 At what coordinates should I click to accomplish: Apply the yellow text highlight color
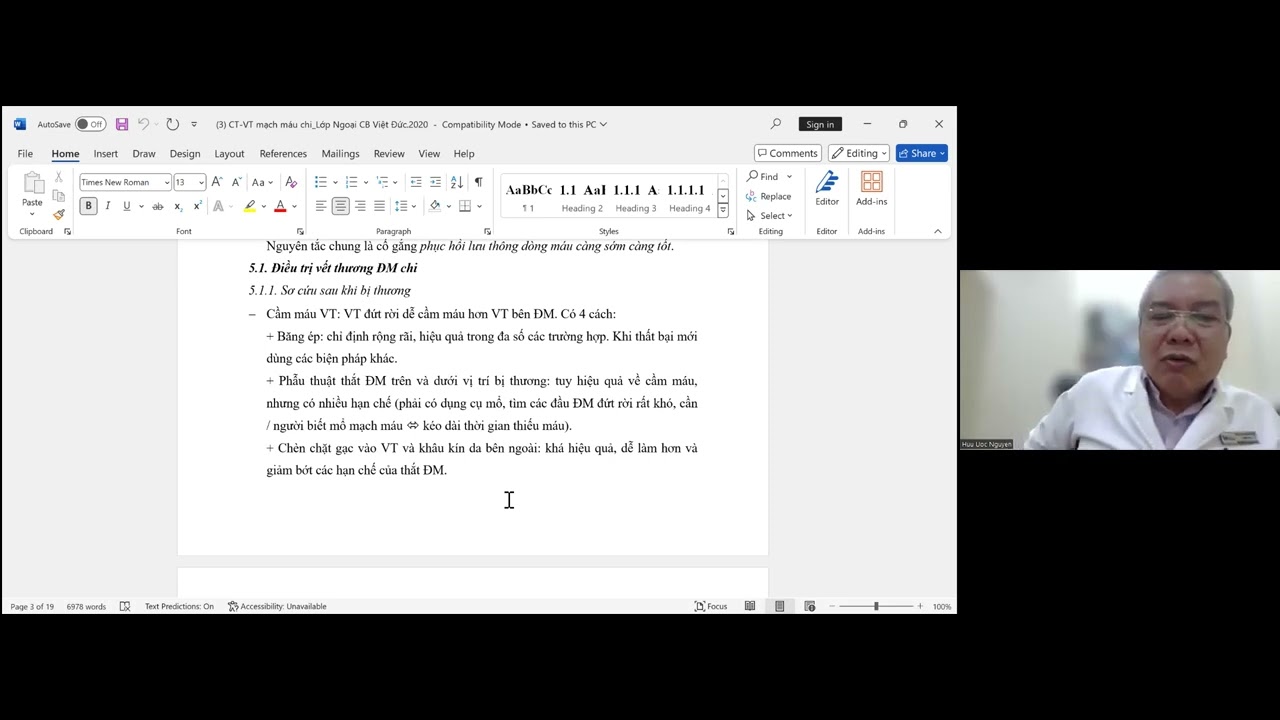250,206
